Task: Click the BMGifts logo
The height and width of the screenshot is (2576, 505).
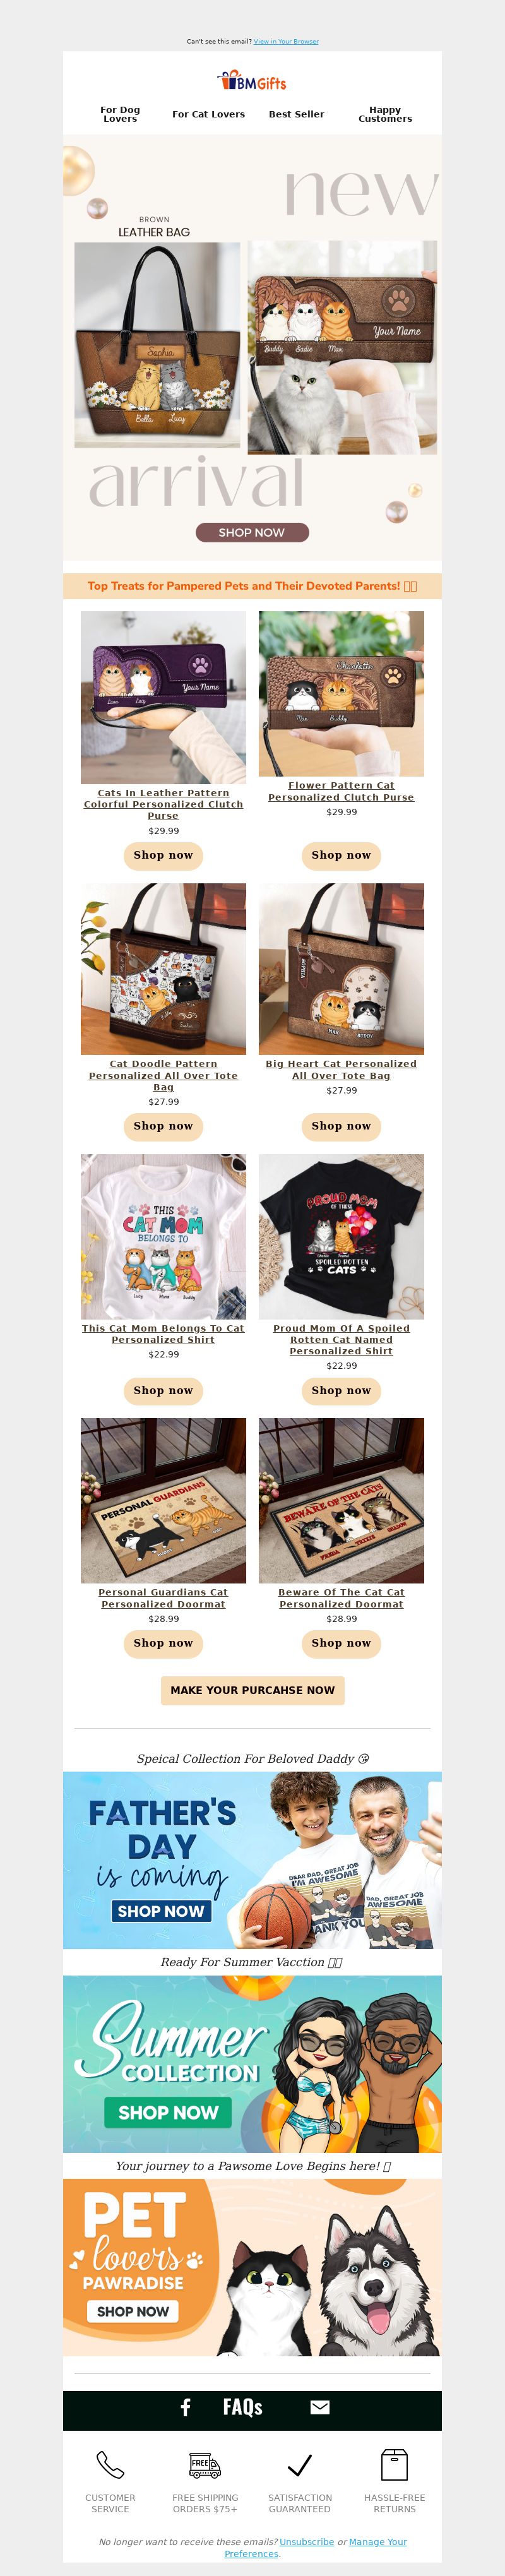Action: click(252, 81)
